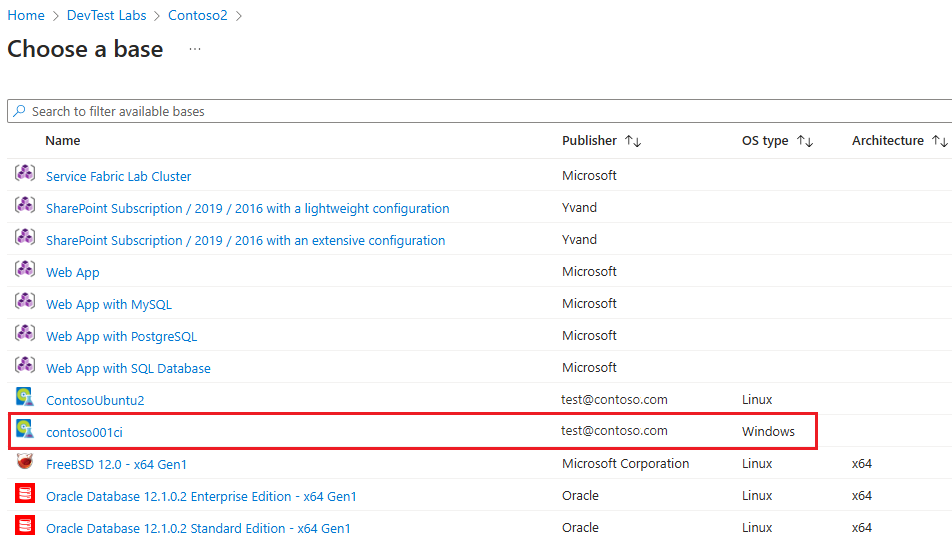Open the Contoso2 breadcrumb link
The image size is (952, 542).
[x=197, y=15]
